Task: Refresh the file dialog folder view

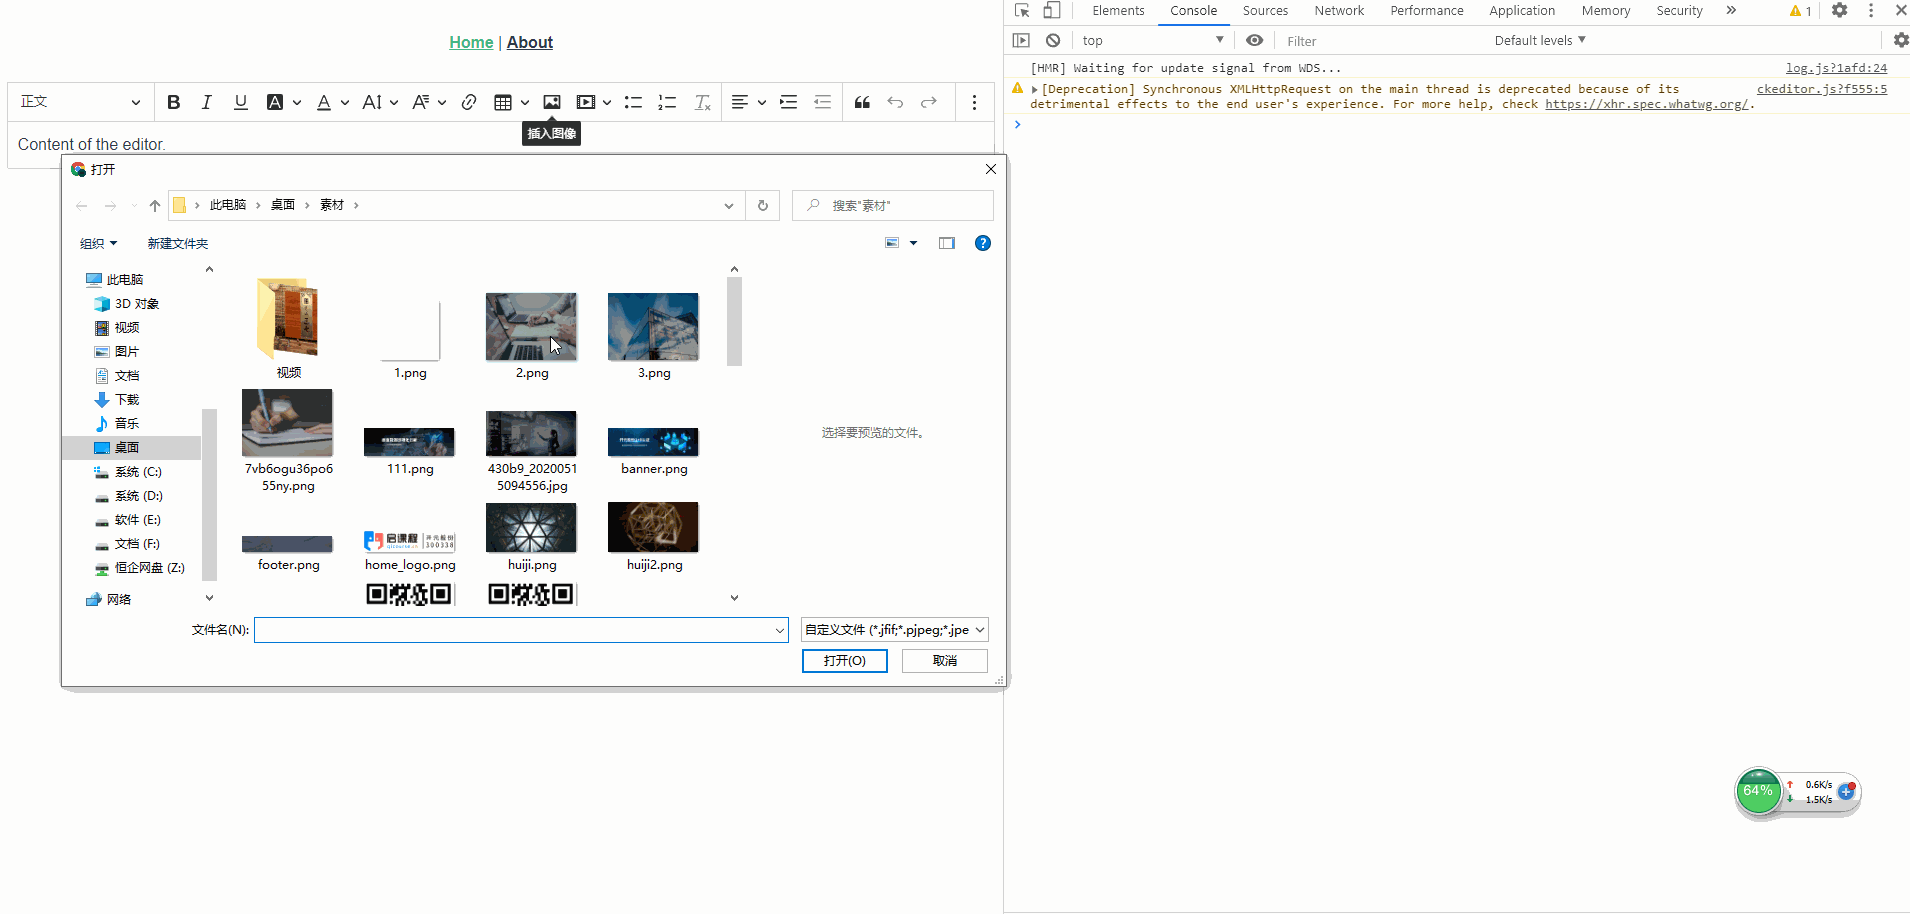Action: click(762, 205)
